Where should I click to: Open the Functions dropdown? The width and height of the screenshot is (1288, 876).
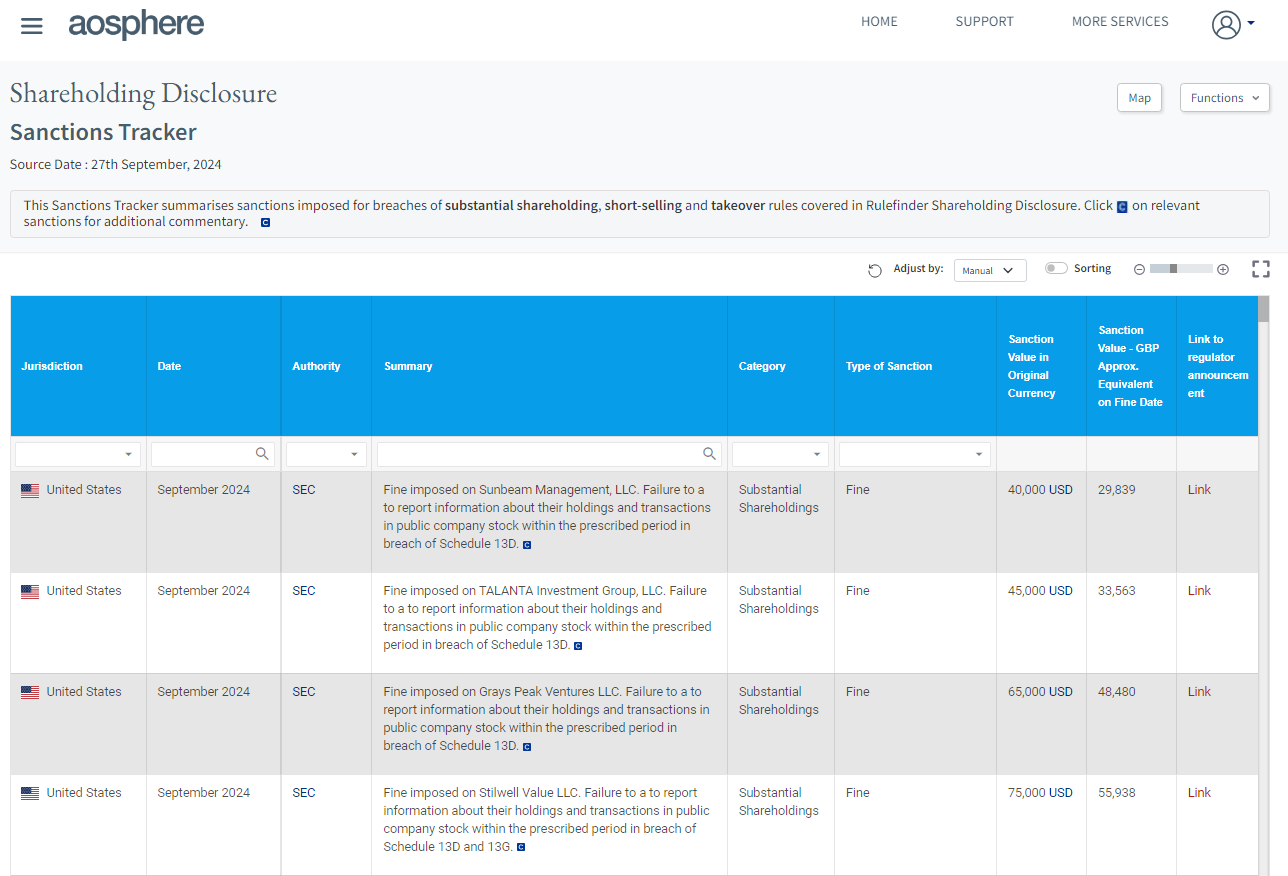1224,98
